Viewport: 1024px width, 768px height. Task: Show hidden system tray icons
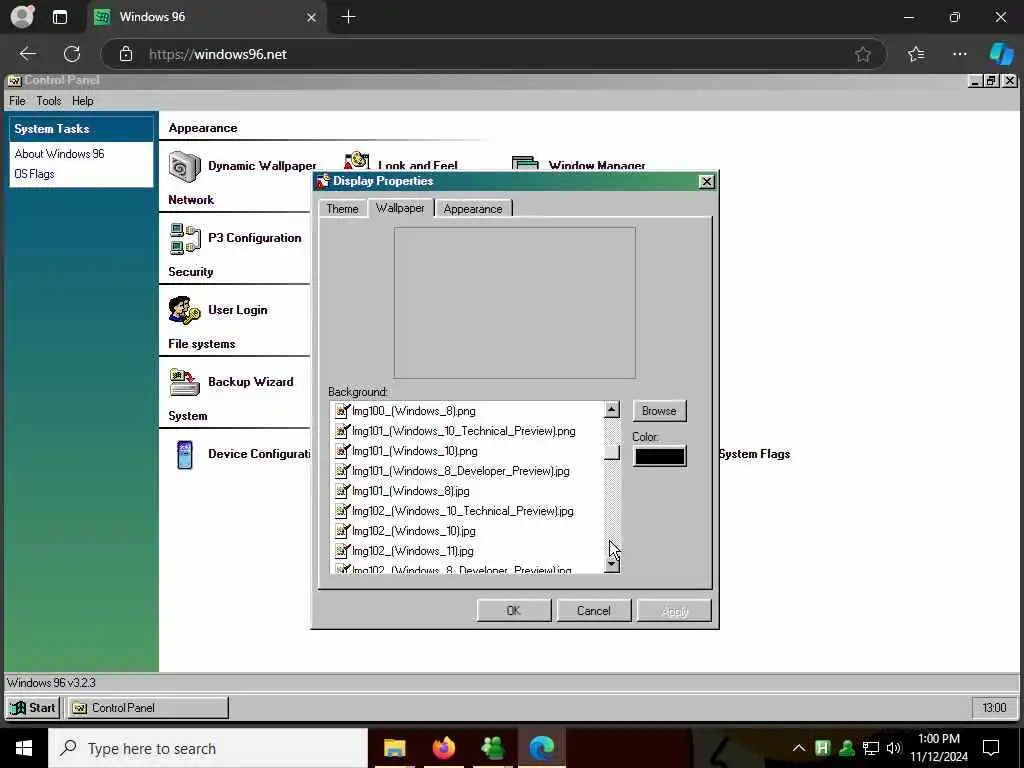799,748
